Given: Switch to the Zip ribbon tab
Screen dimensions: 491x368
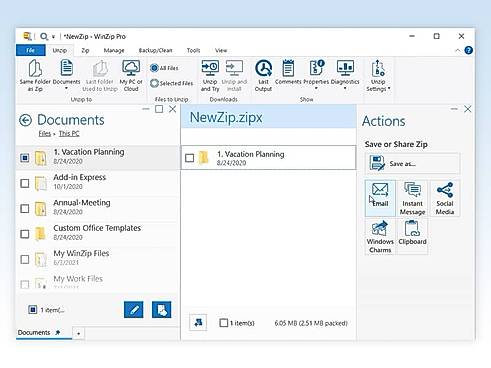Looking at the screenshot, I should click(x=85, y=50).
